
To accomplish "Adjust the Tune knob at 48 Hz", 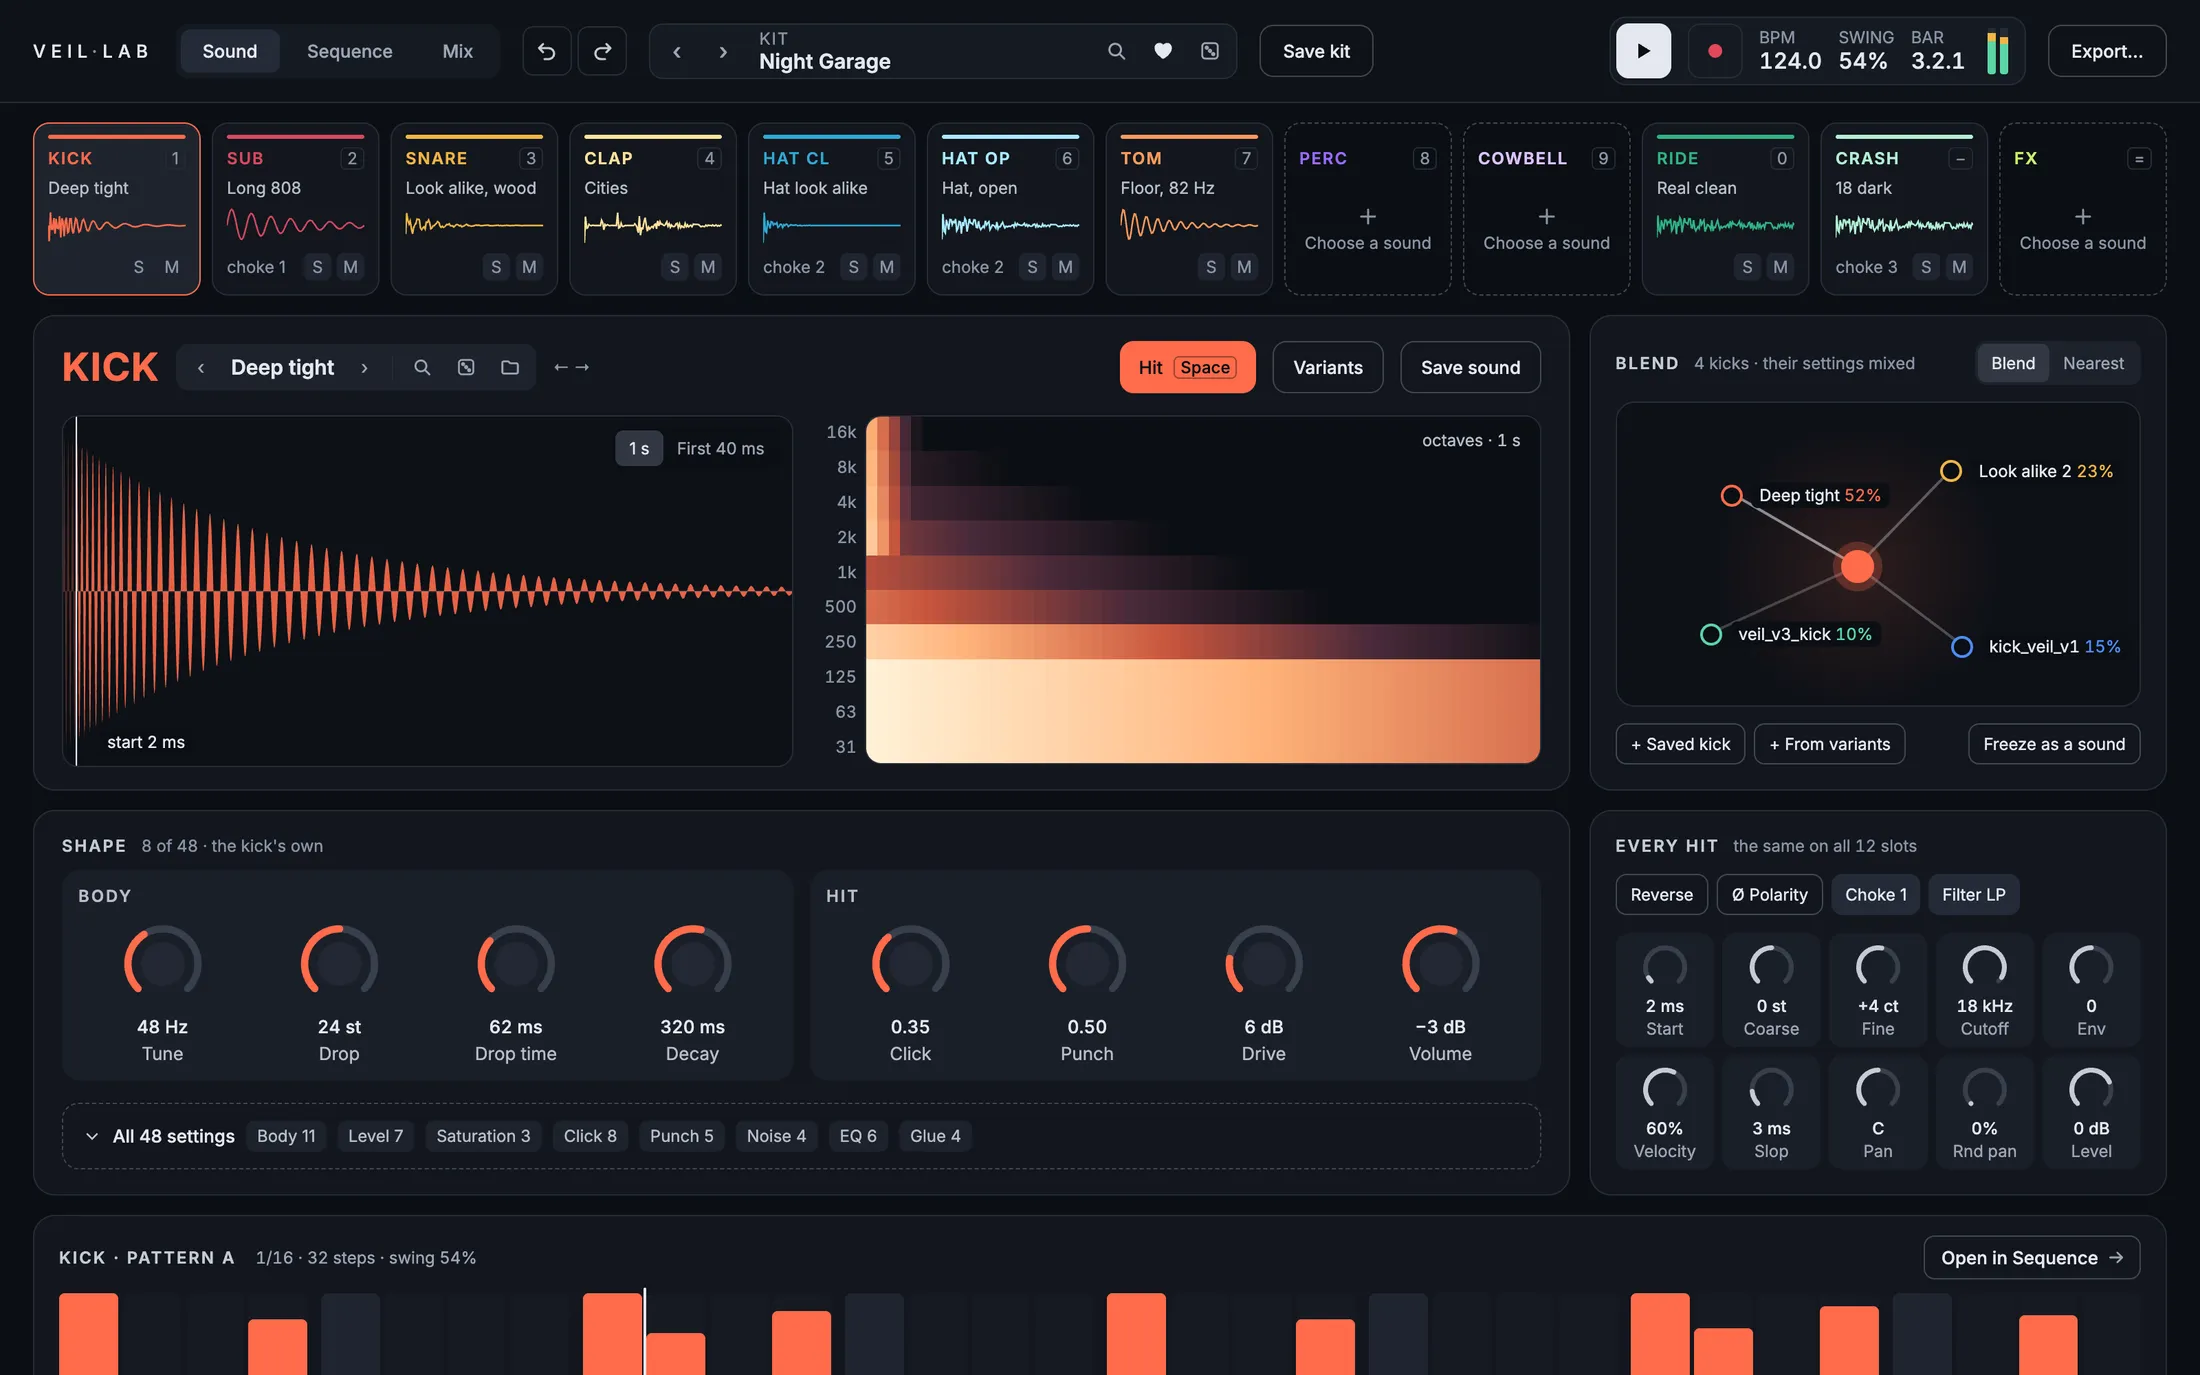I will (x=162, y=963).
